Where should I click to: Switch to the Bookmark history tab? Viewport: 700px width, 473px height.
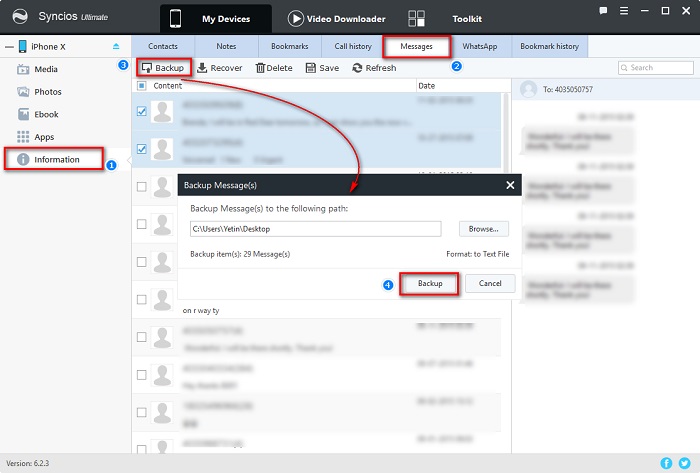pos(550,46)
